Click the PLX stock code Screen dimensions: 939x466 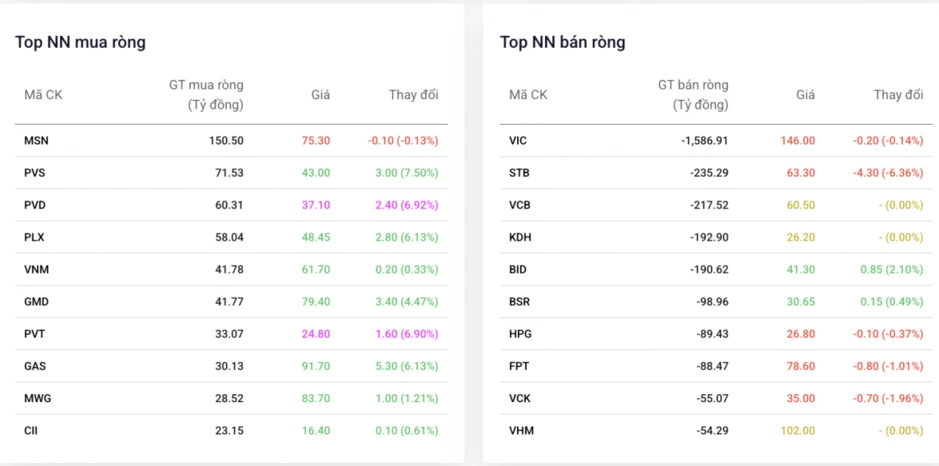(34, 237)
